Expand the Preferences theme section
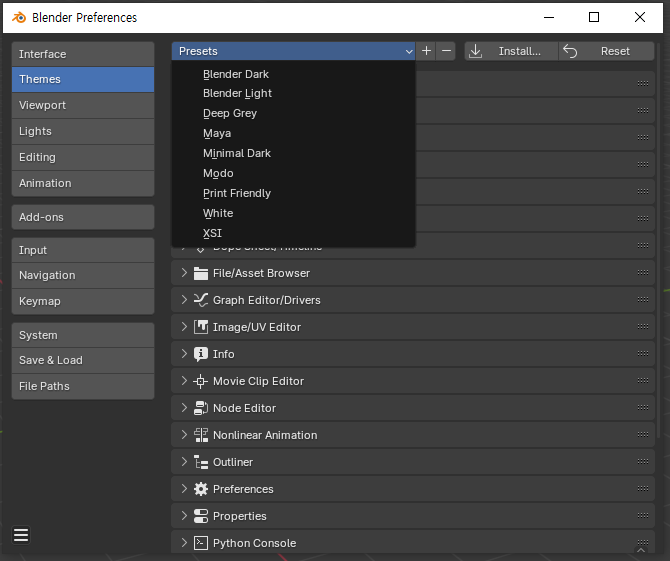 [x=184, y=488]
